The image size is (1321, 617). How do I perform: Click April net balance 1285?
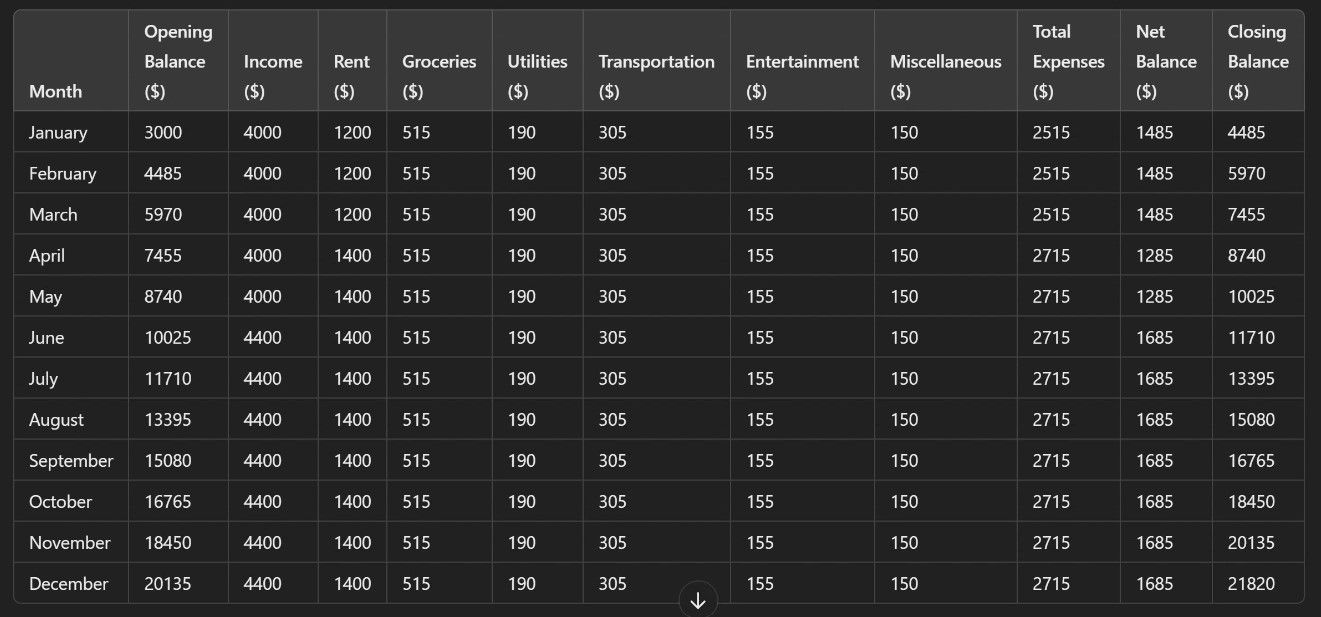[x=1154, y=255]
